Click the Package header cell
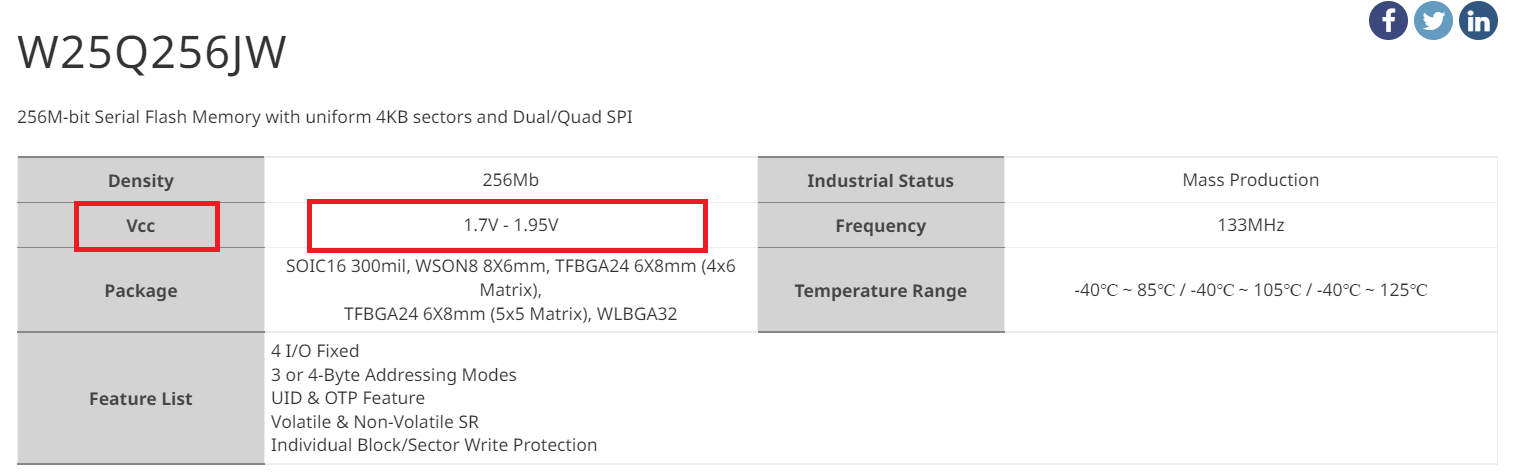Screen dimensions: 1513x474 (x=141, y=291)
